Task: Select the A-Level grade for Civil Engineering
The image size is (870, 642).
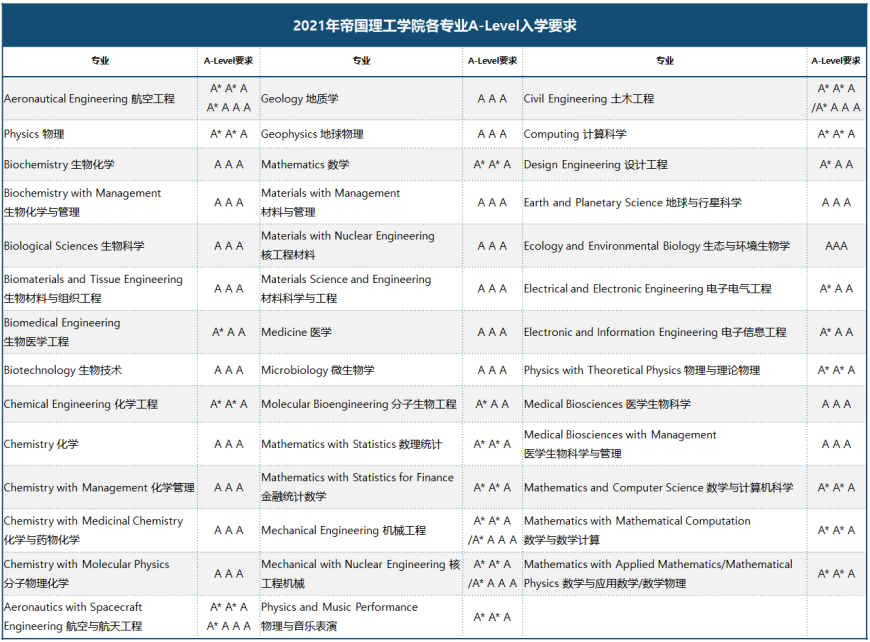Action: [836, 98]
